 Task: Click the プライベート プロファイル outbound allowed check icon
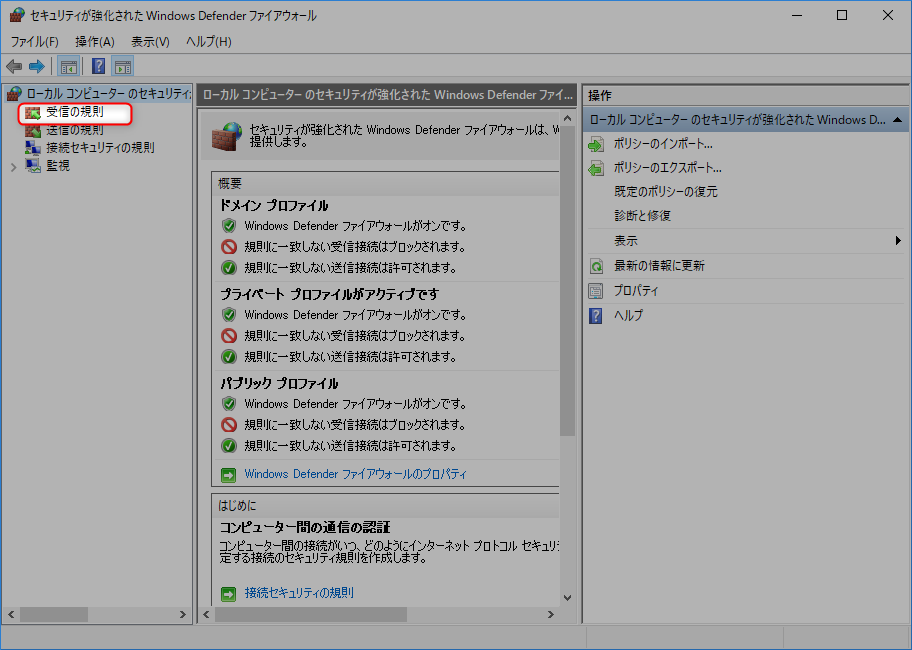(x=229, y=356)
